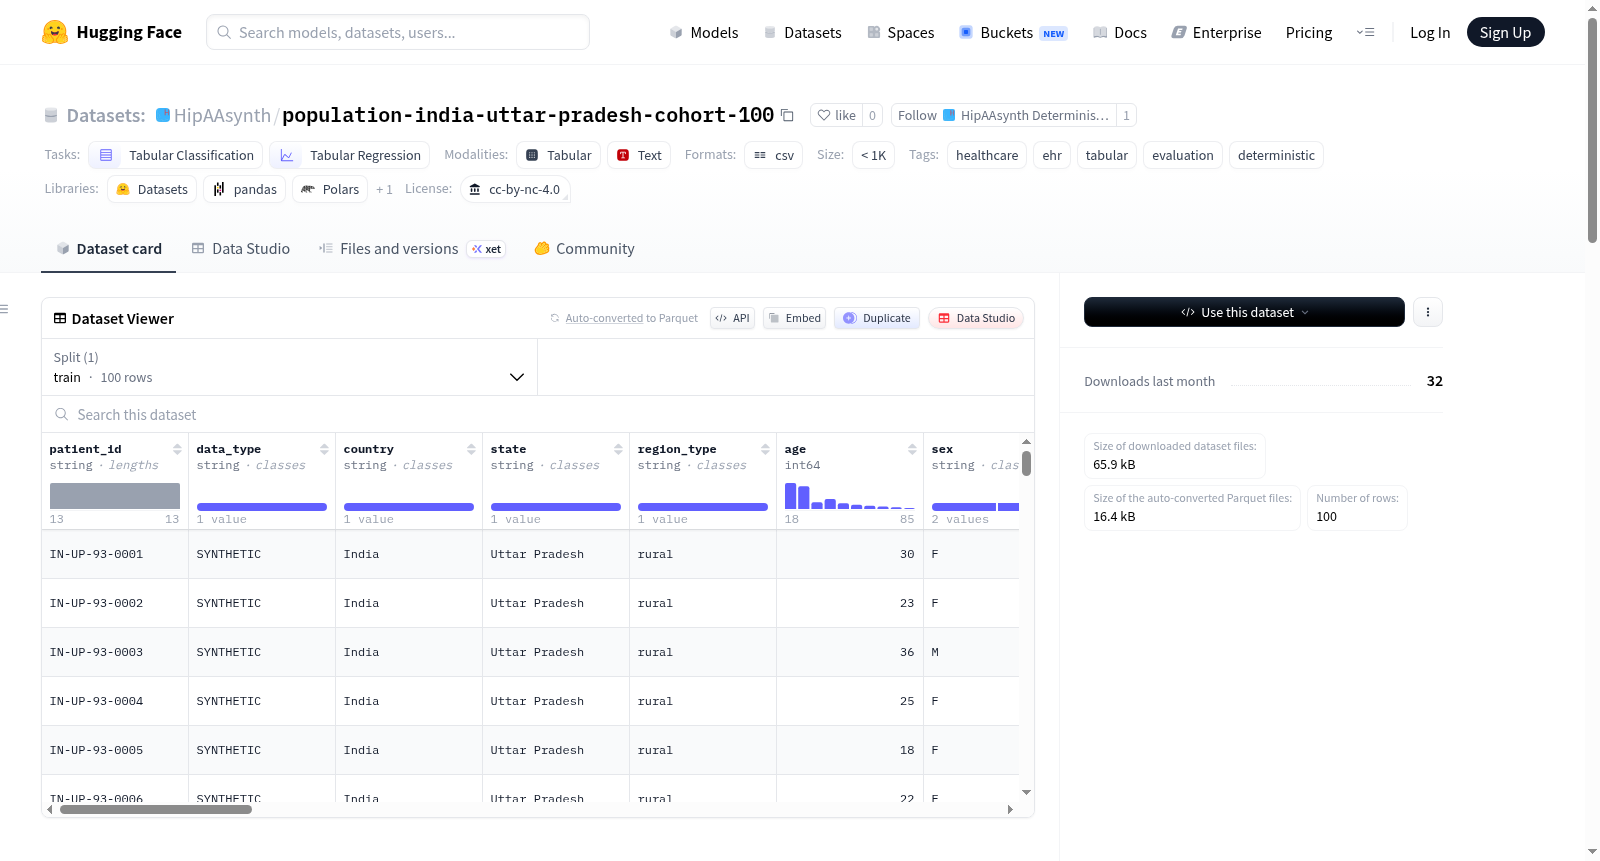Copy dataset name with the copy icon
Screen dimensions: 1600x861
pyautogui.click(x=787, y=116)
